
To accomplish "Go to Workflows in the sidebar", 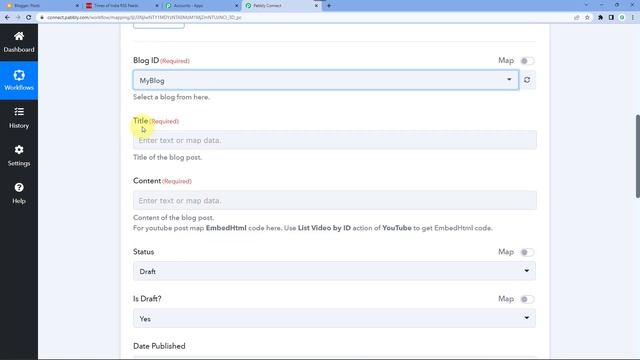I will click(19, 80).
